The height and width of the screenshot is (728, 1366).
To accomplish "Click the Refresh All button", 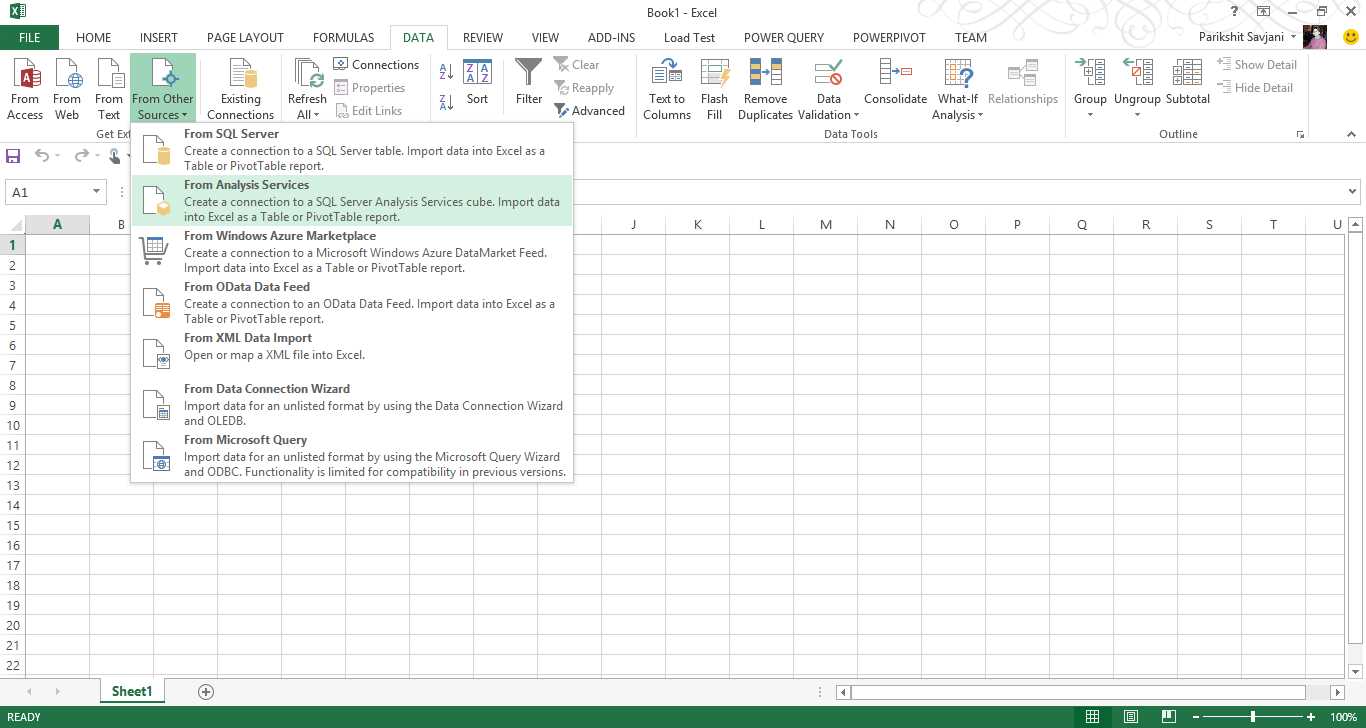I will (307, 88).
